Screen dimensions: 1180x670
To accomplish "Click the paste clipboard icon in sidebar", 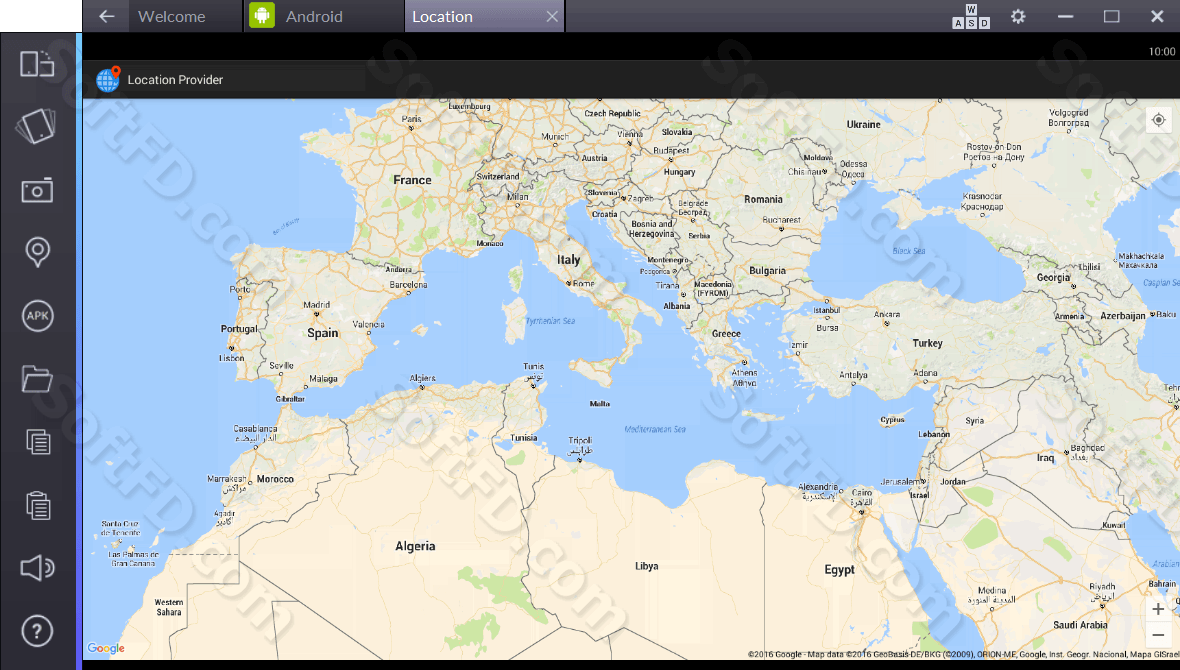I will point(38,504).
